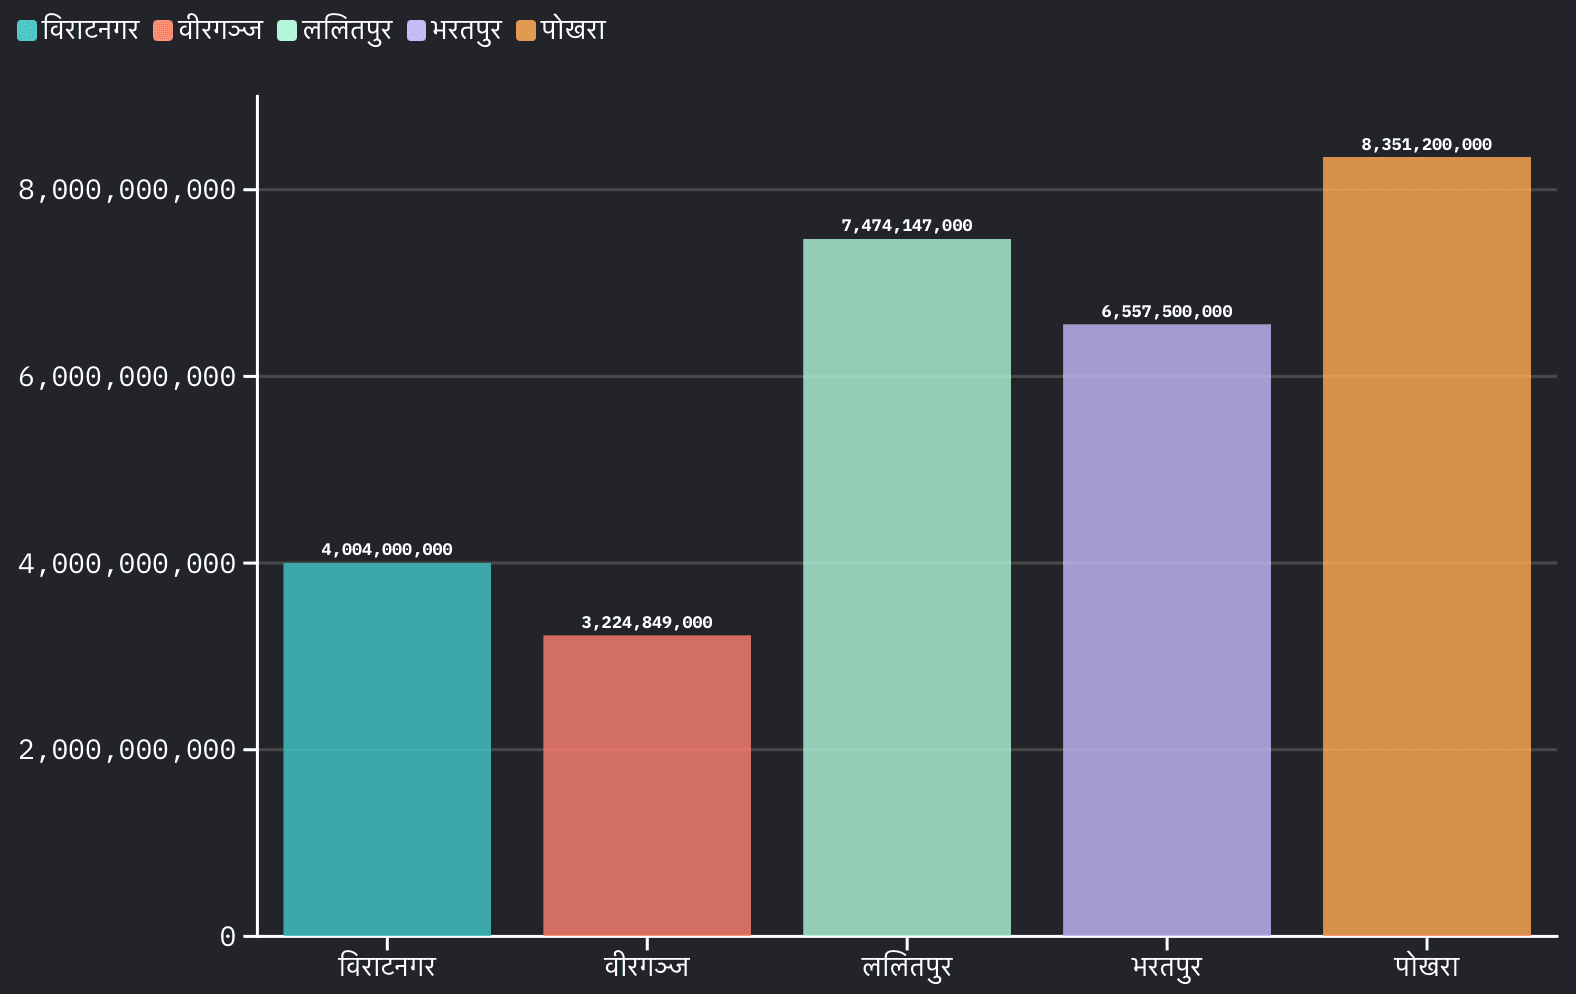Select the purple भरतपुर bar

tap(1167, 630)
